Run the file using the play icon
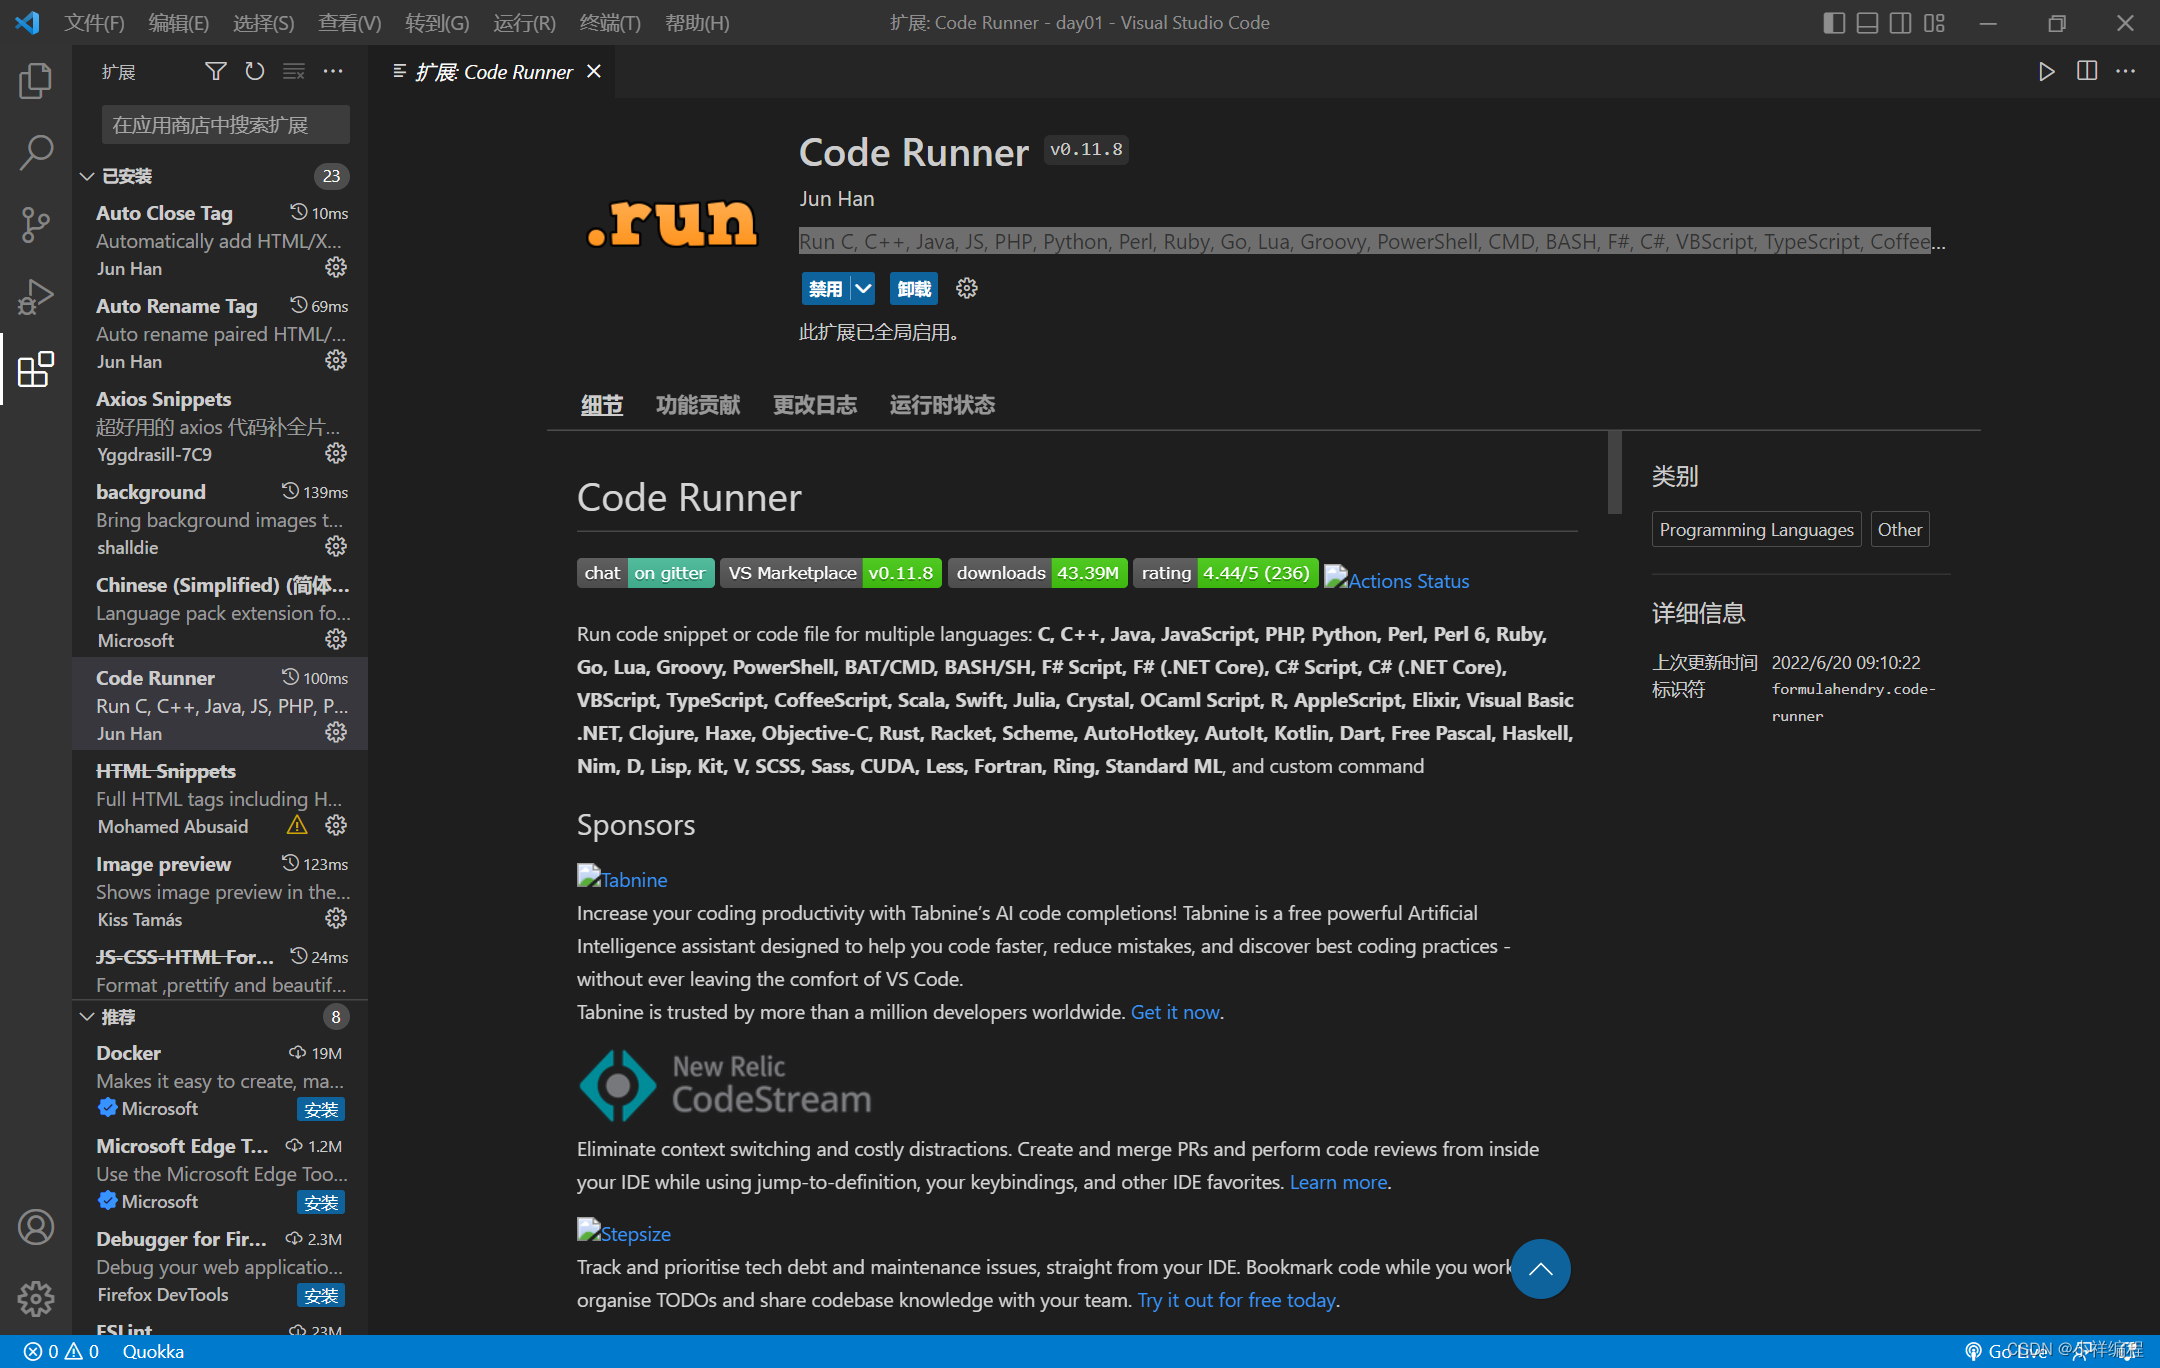The height and width of the screenshot is (1368, 2160). [2046, 71]
